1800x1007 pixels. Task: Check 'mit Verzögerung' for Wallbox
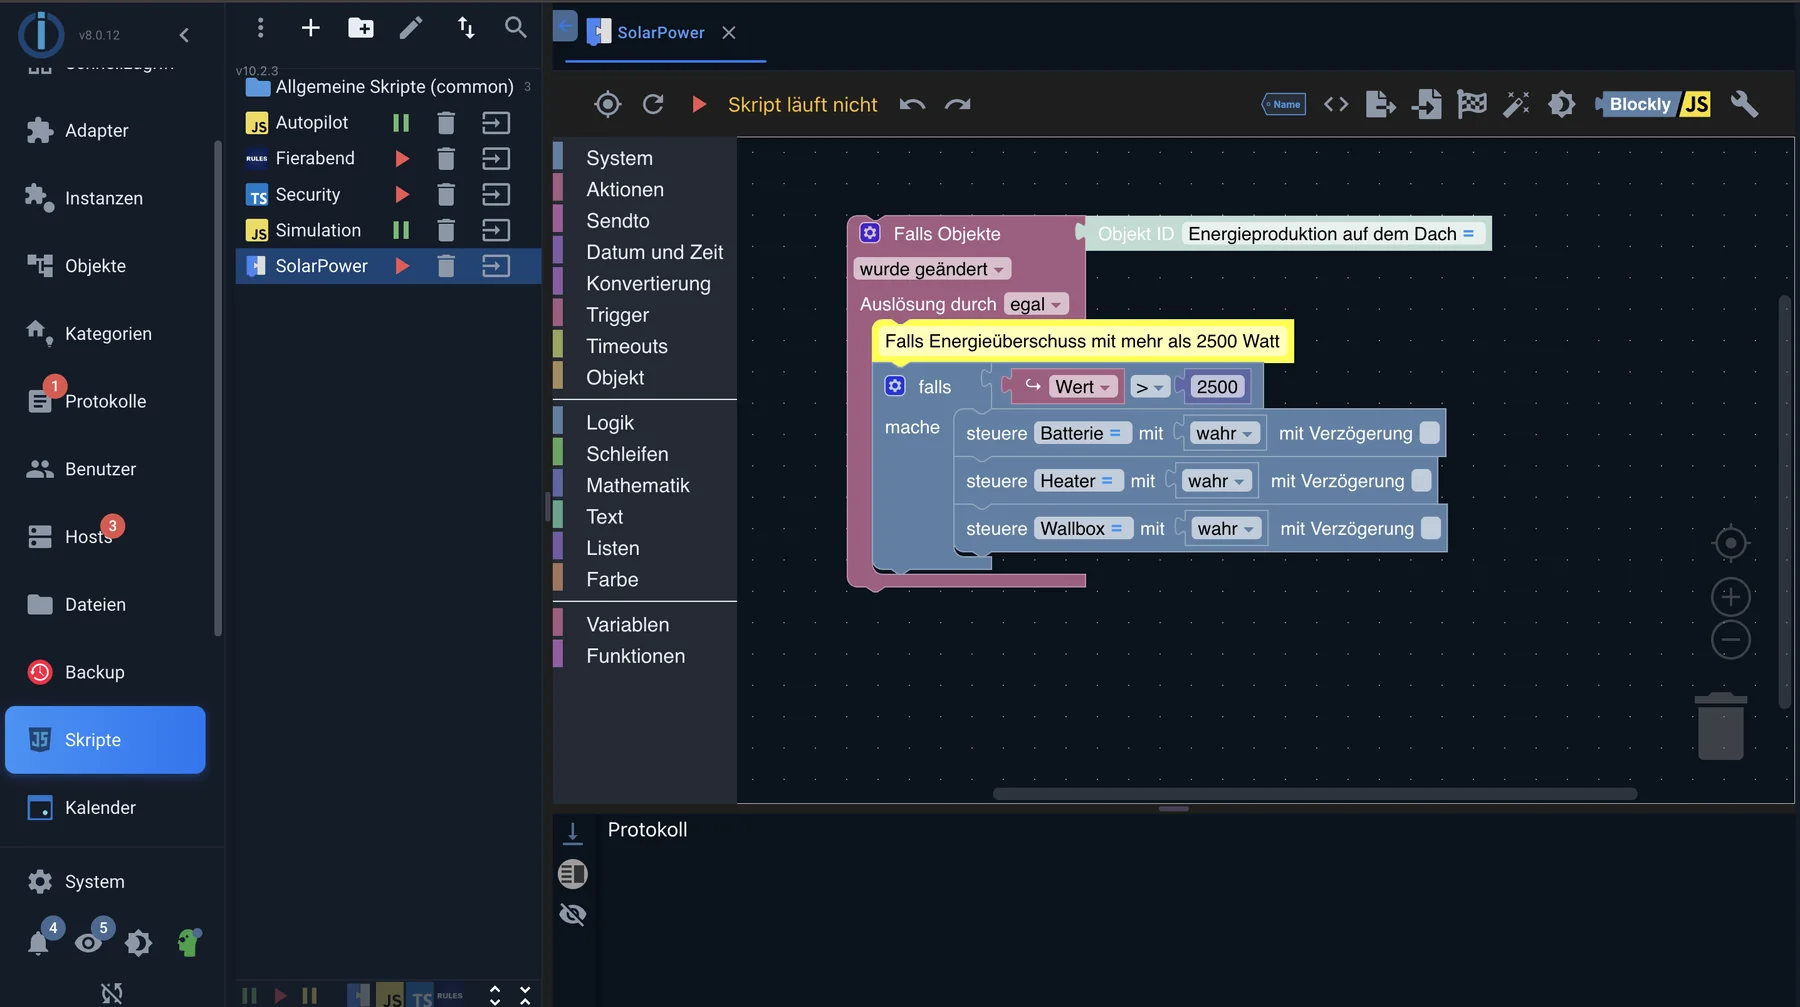1431,529
